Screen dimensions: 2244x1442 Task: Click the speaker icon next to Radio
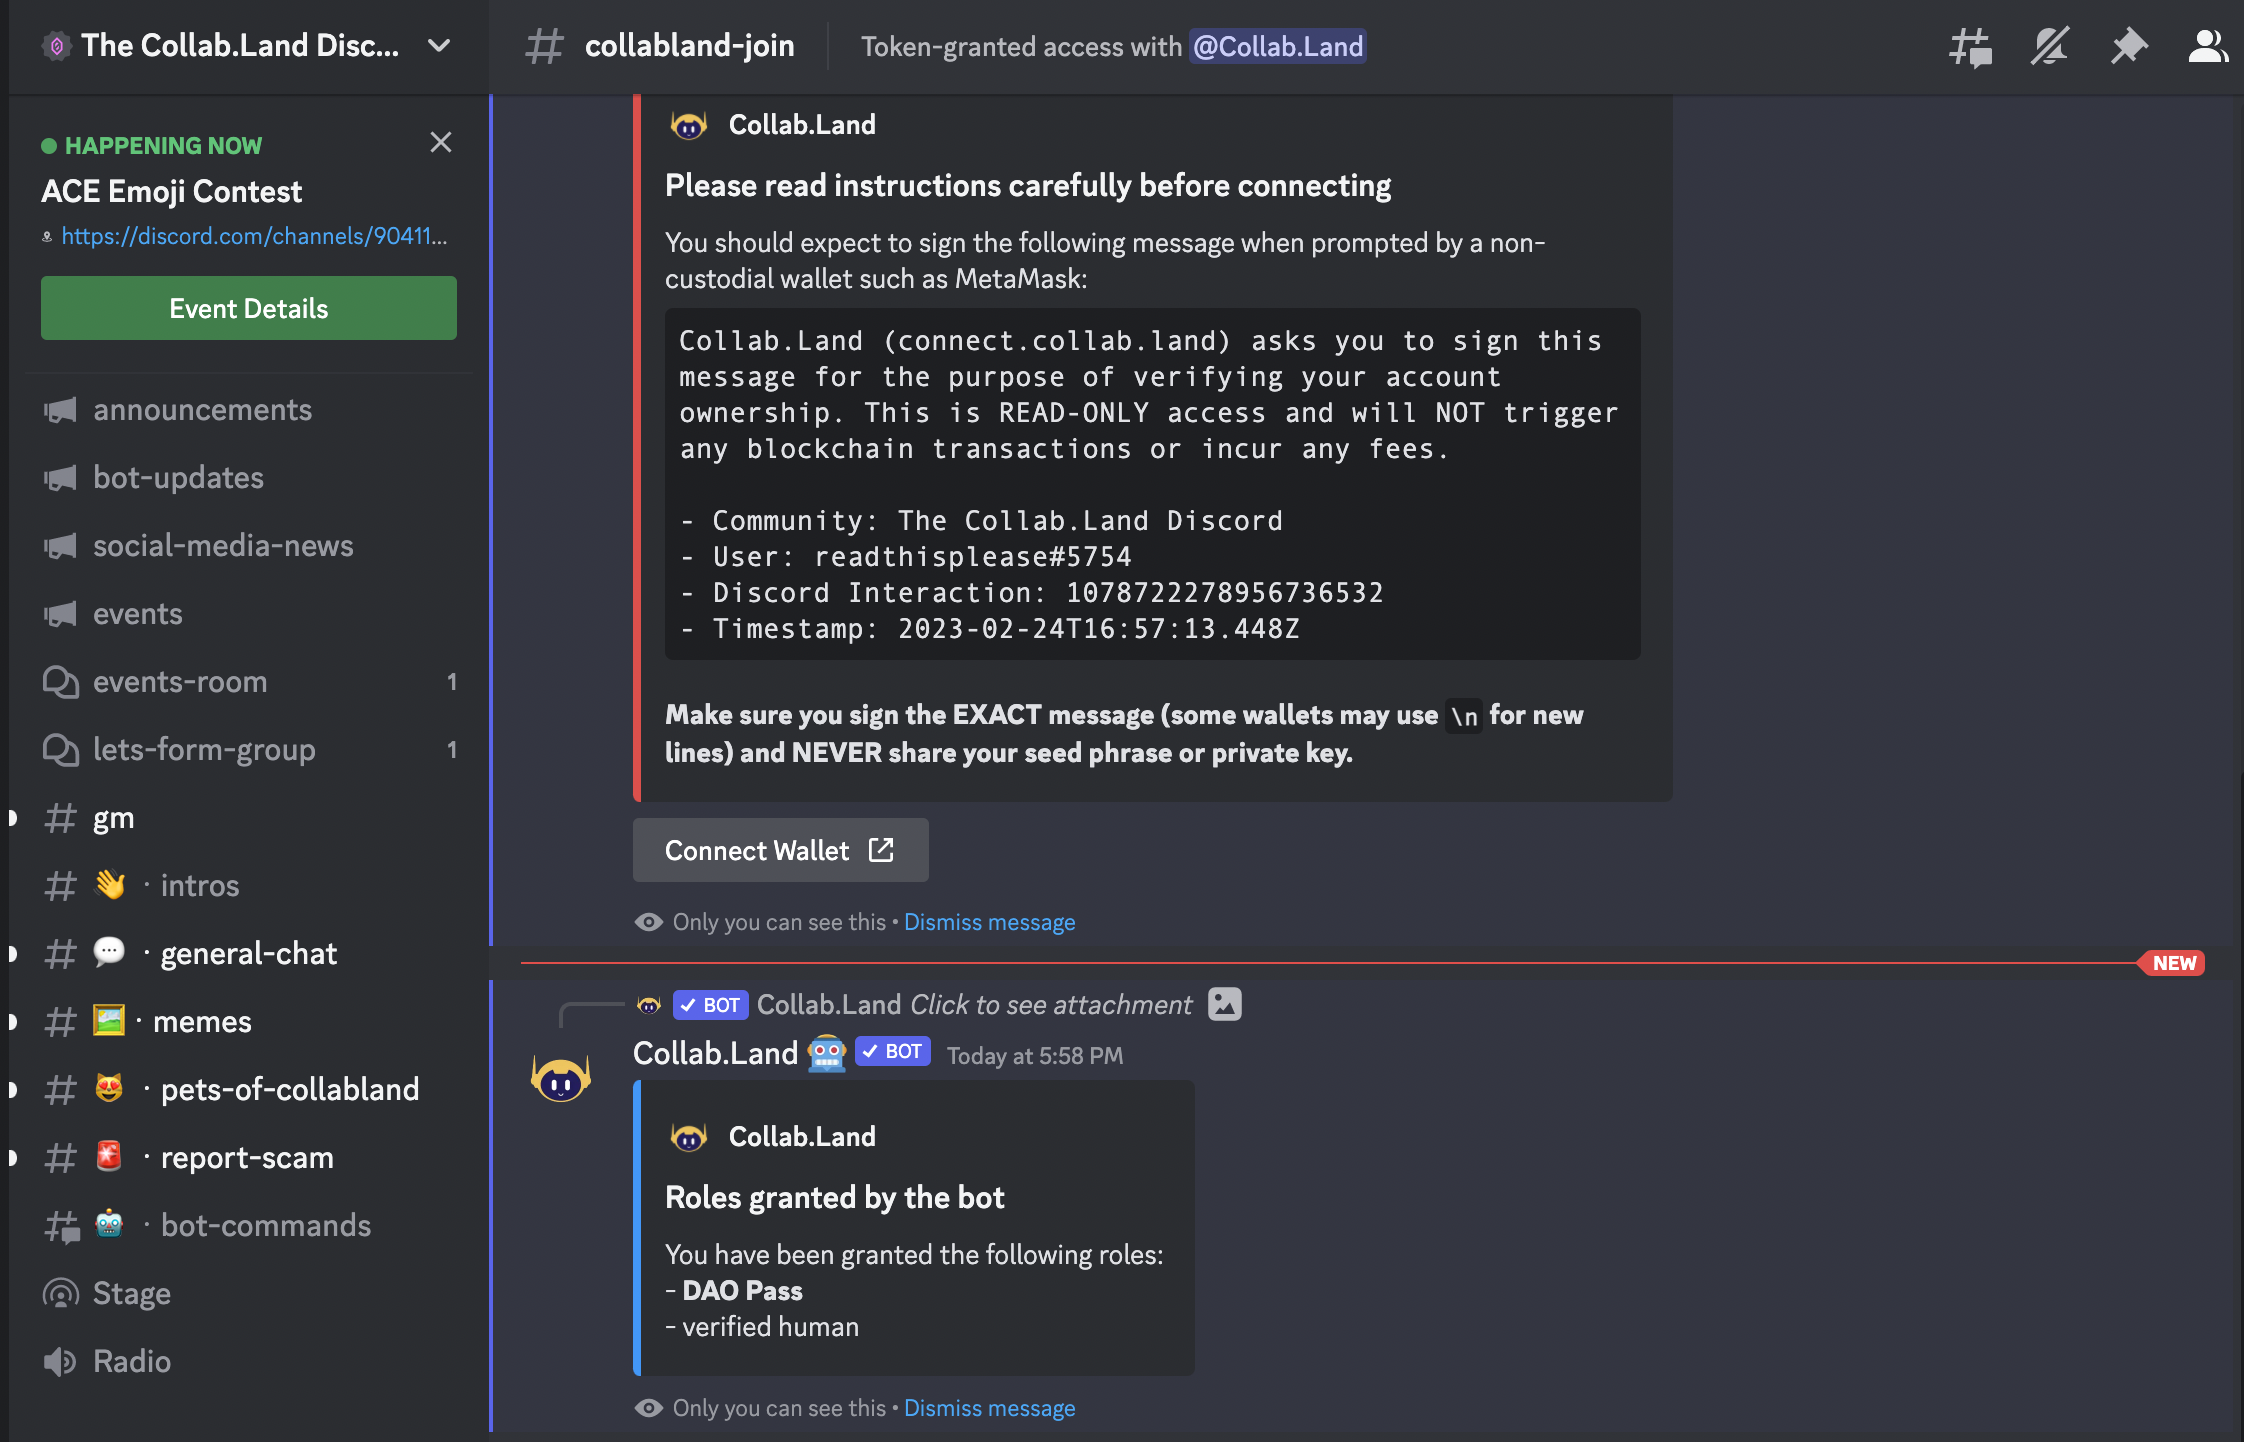tap(60, 1362)
